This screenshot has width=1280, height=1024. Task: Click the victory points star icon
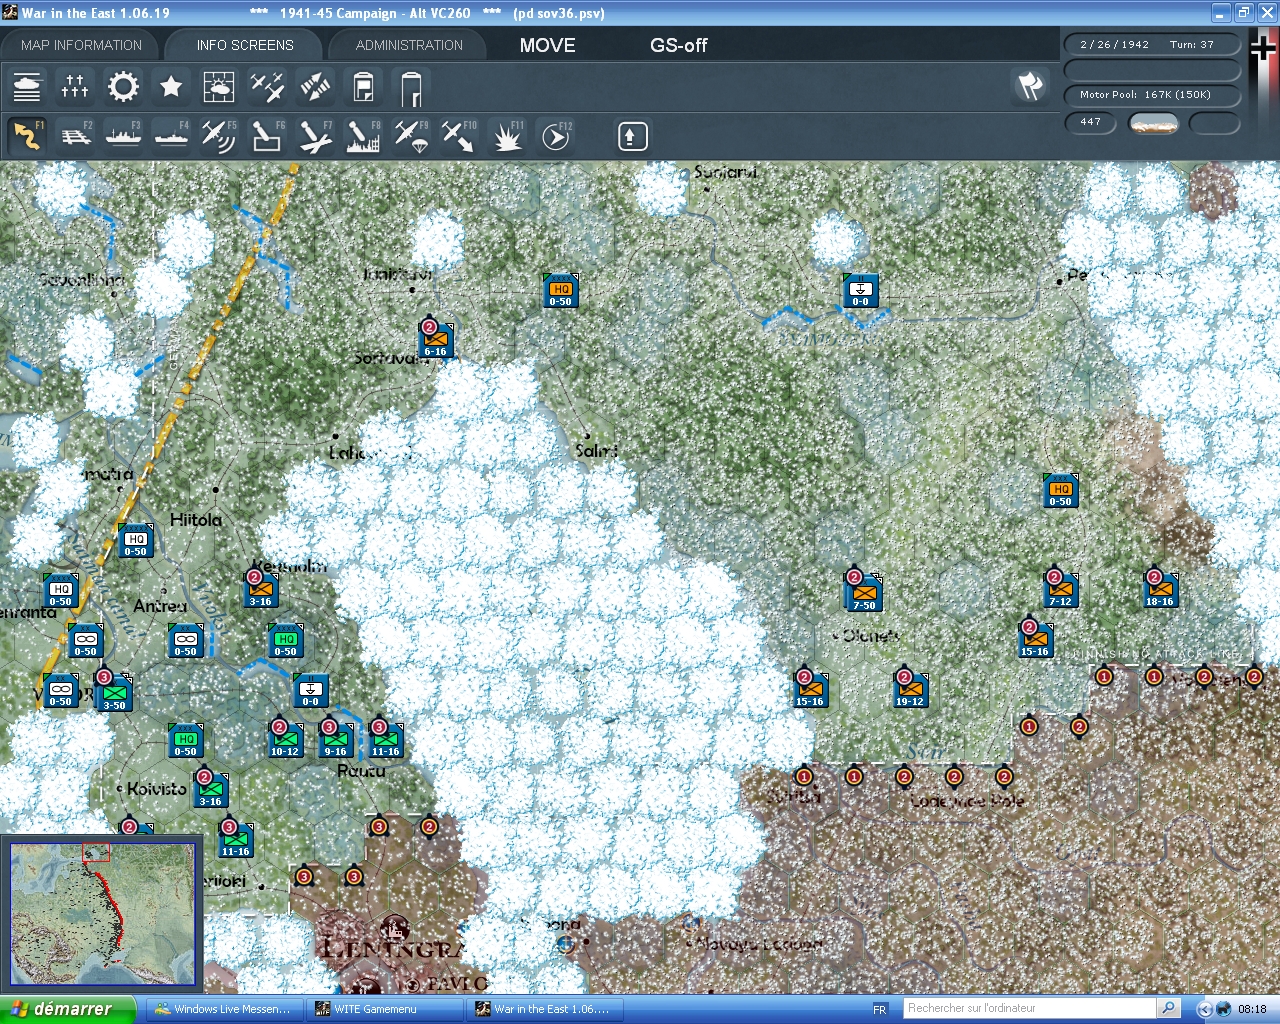[171, 87]
